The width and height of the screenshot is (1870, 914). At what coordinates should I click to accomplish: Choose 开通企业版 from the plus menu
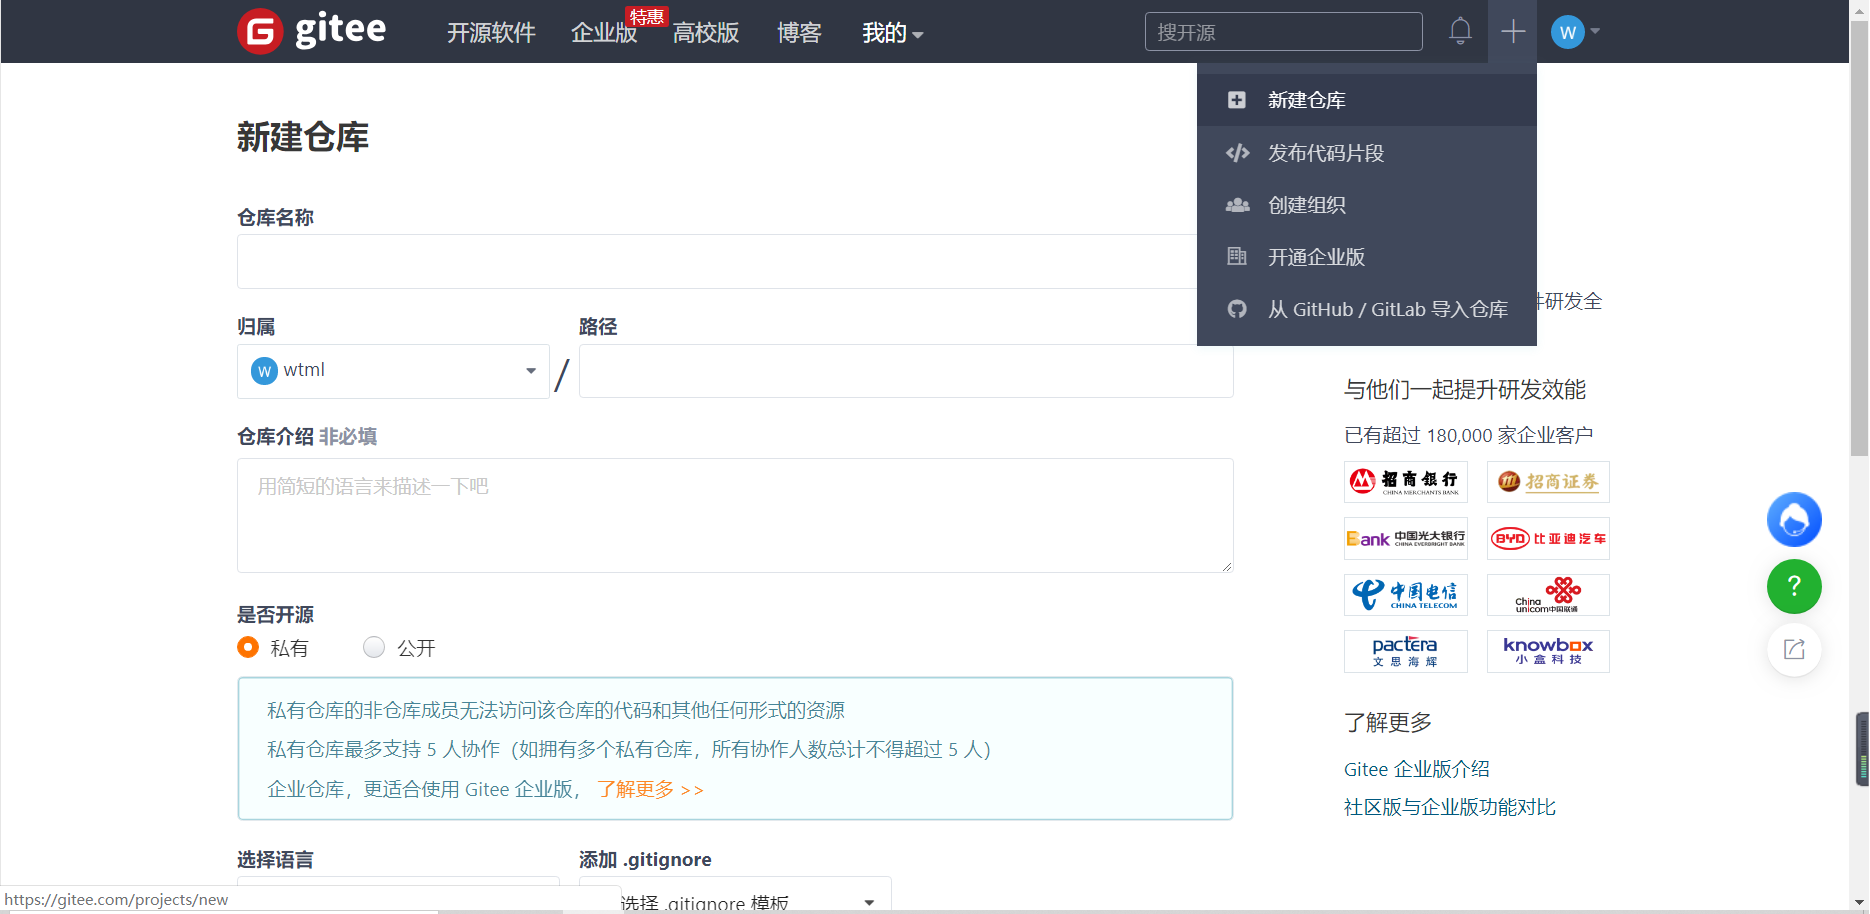(x=1367, y=257)
